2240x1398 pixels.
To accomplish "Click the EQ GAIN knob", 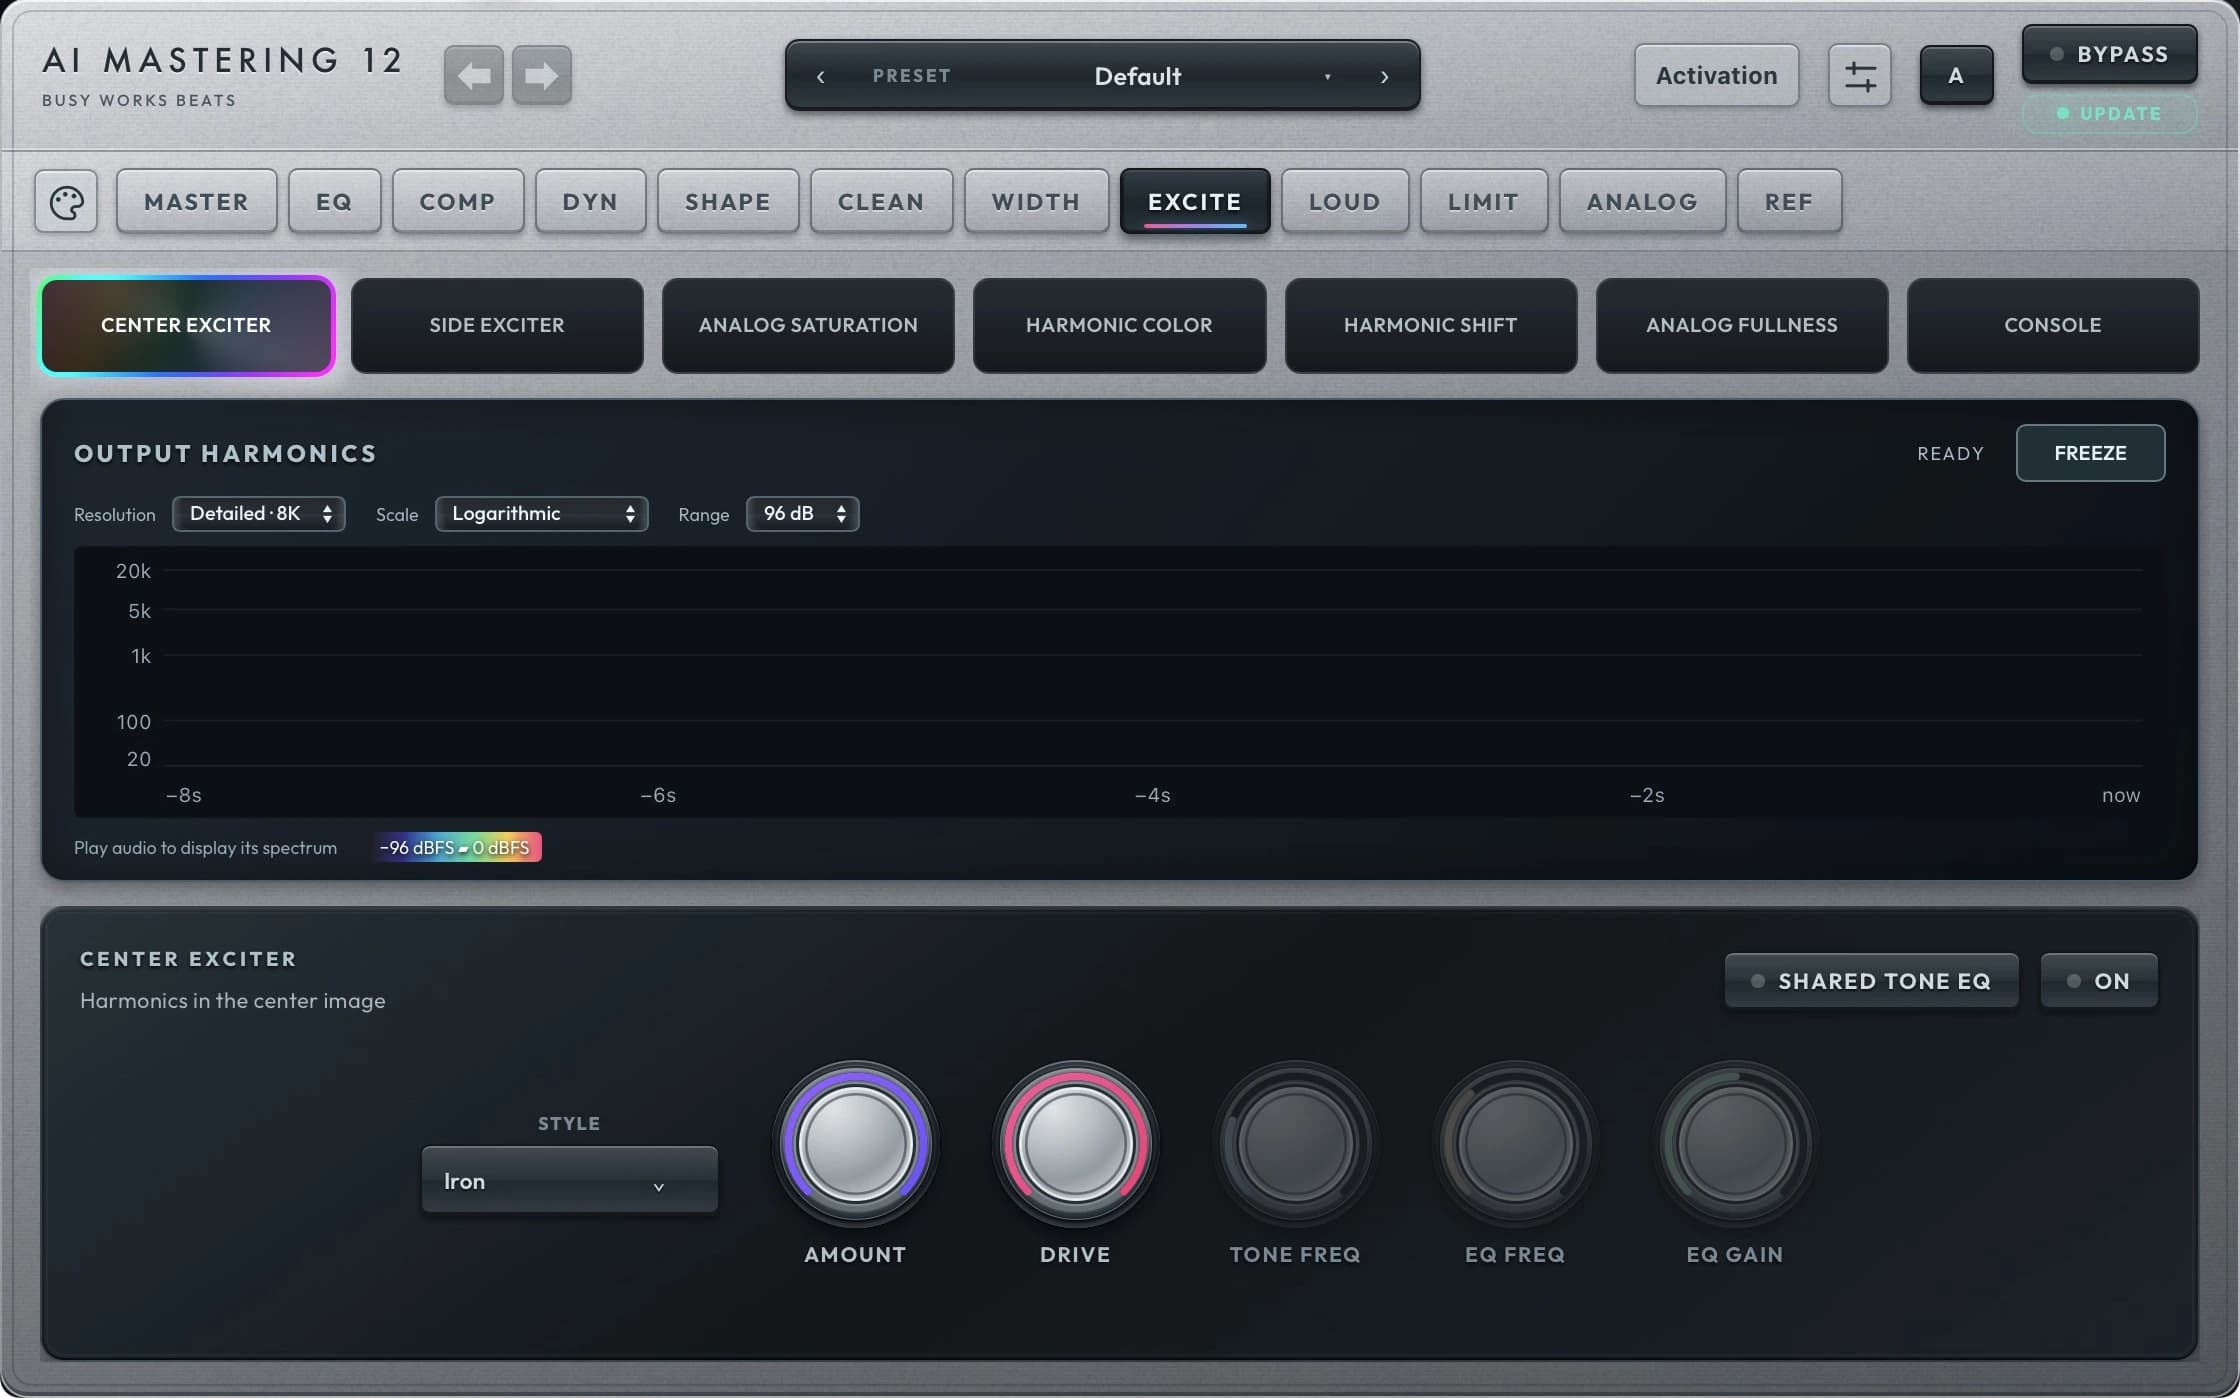I will click(x=1735, y=1143).
